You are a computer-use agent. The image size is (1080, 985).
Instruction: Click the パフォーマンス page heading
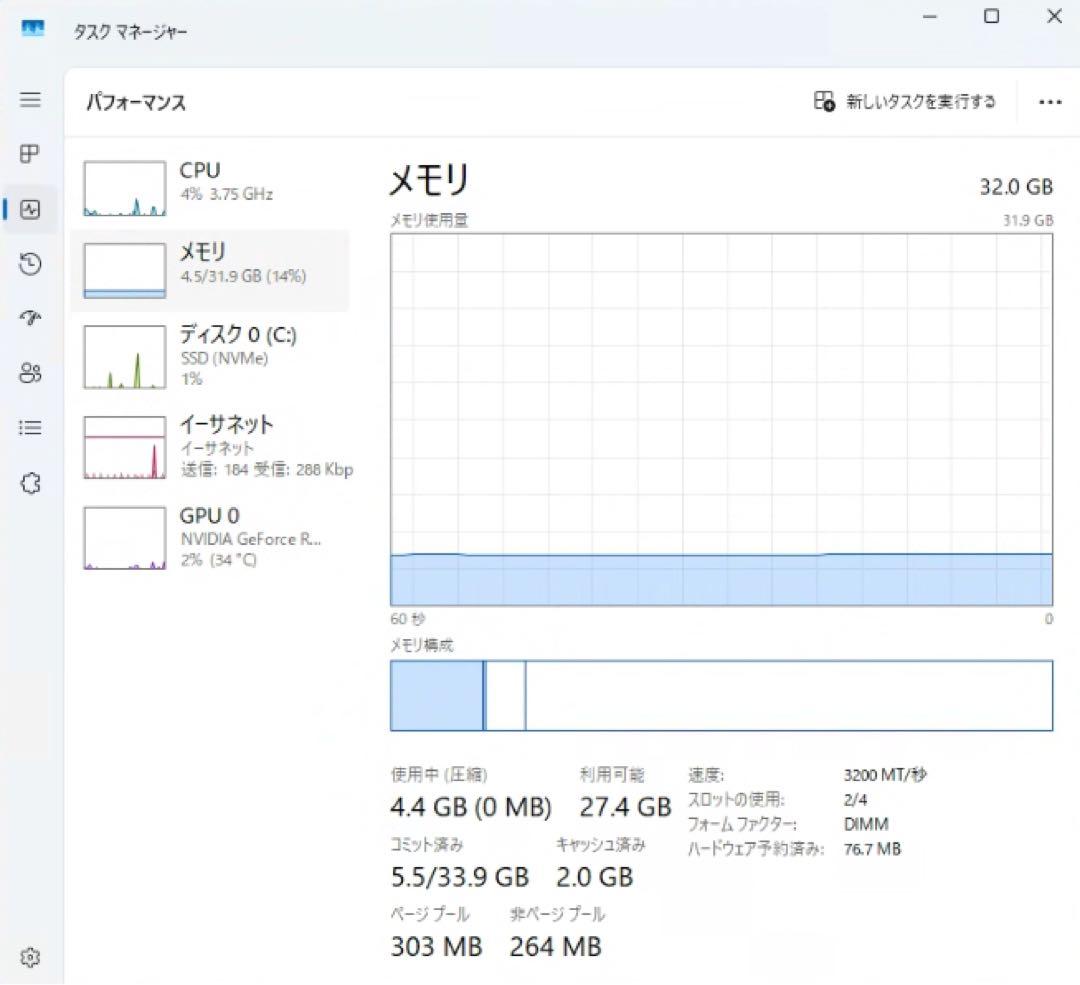click(x=136, y=102)
